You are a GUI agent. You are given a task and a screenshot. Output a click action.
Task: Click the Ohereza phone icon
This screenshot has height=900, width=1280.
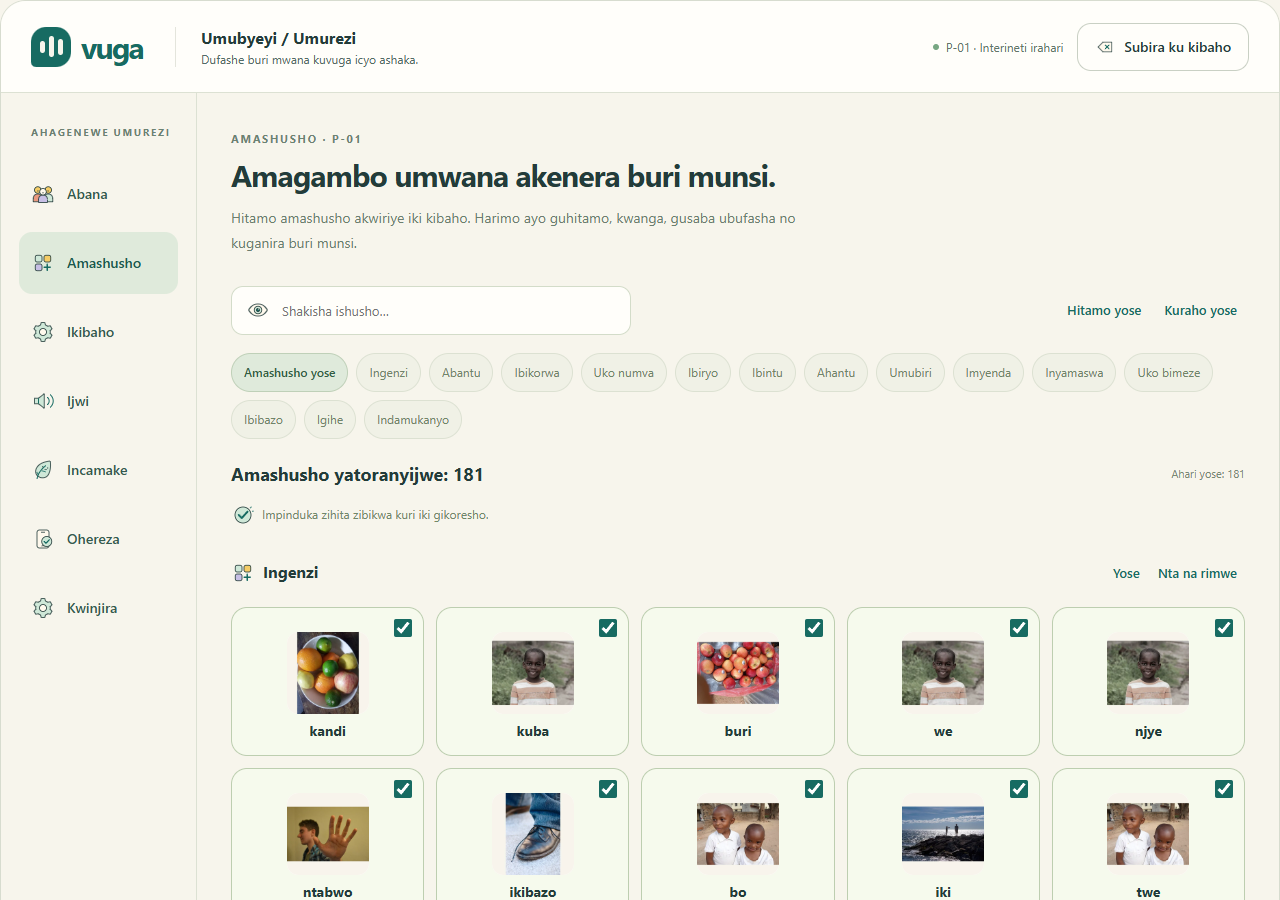click(43, 539)
